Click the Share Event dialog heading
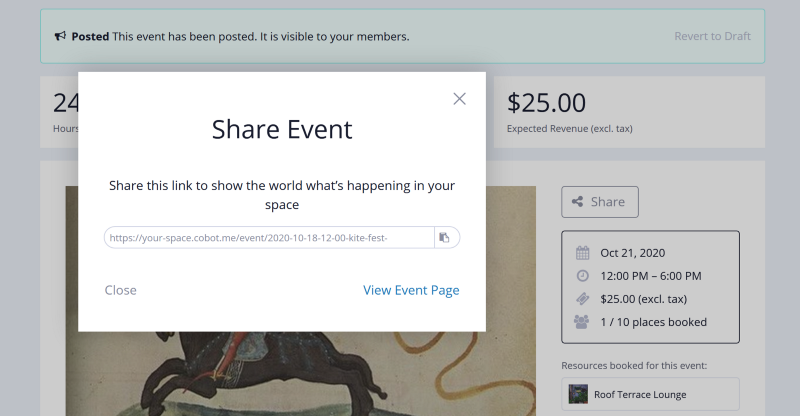 point(282,130)
